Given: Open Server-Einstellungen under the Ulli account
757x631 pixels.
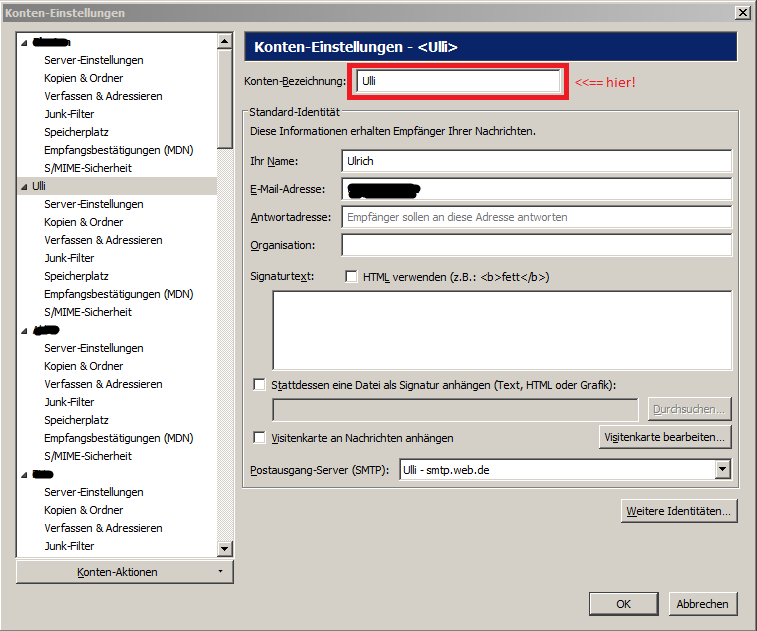Looking at the screenshot, I should 93,204.
